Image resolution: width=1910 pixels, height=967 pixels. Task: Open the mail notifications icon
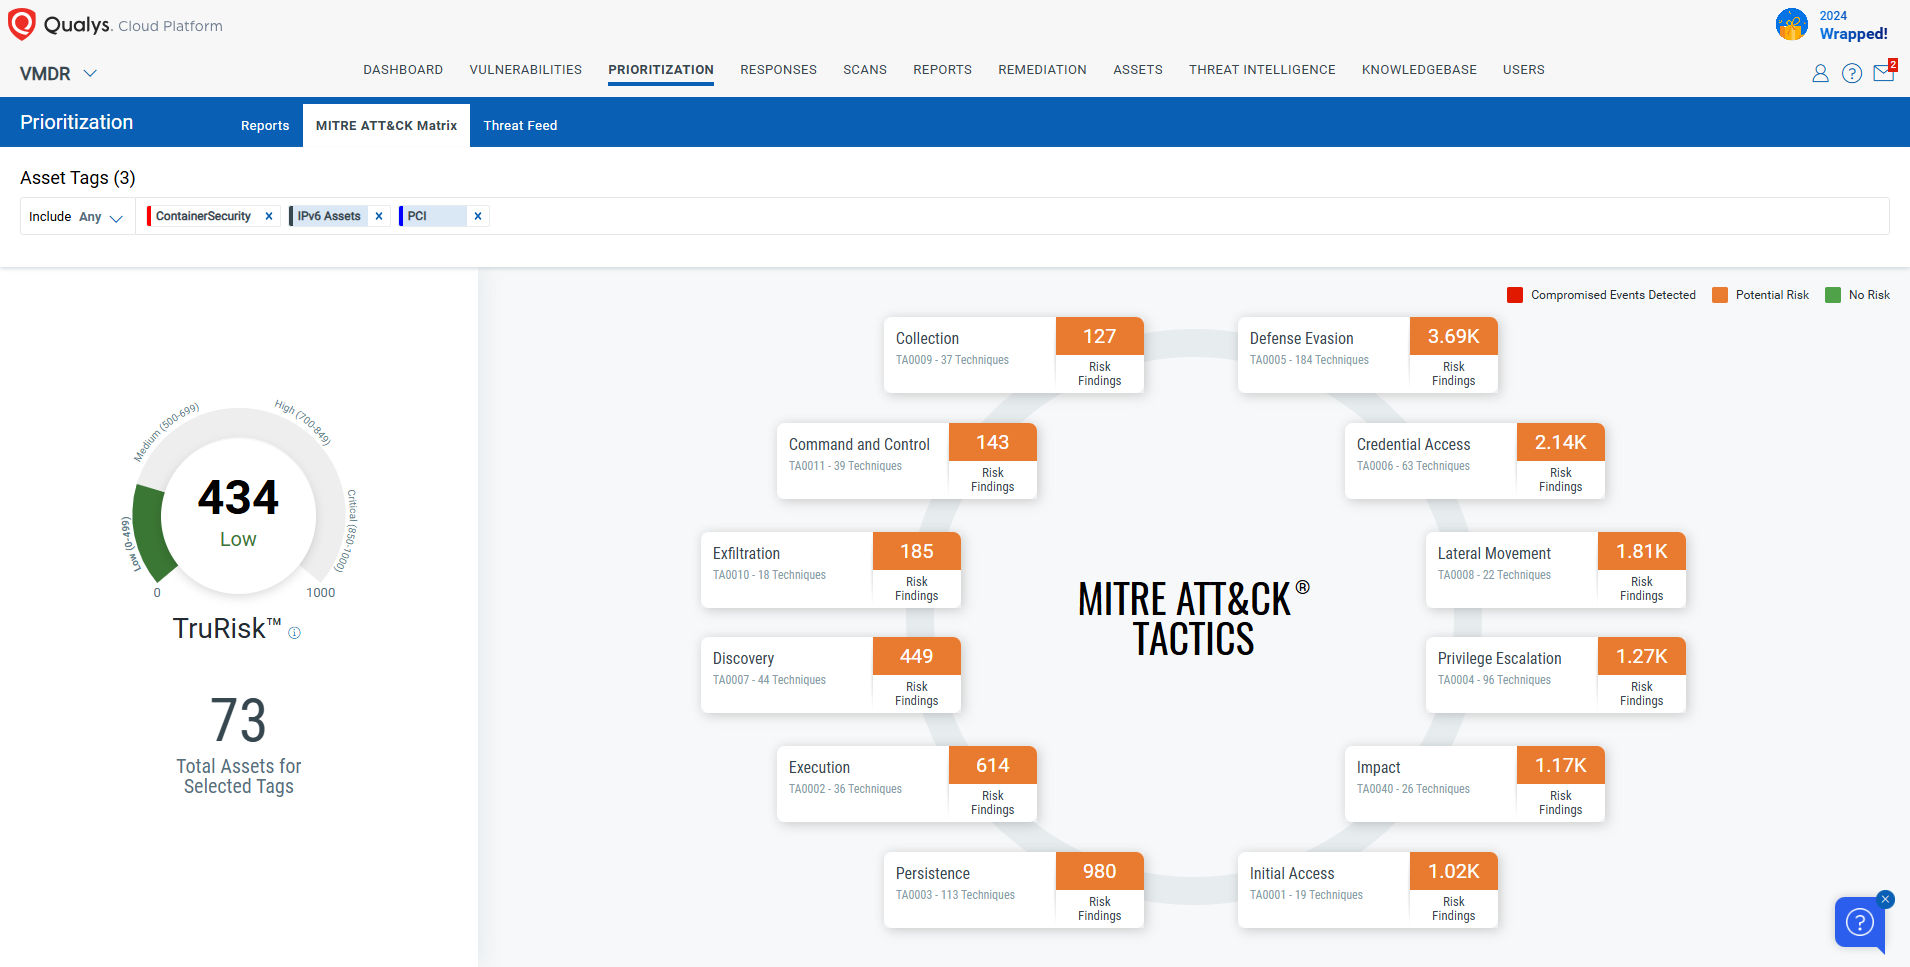[x=1883, y=73]
